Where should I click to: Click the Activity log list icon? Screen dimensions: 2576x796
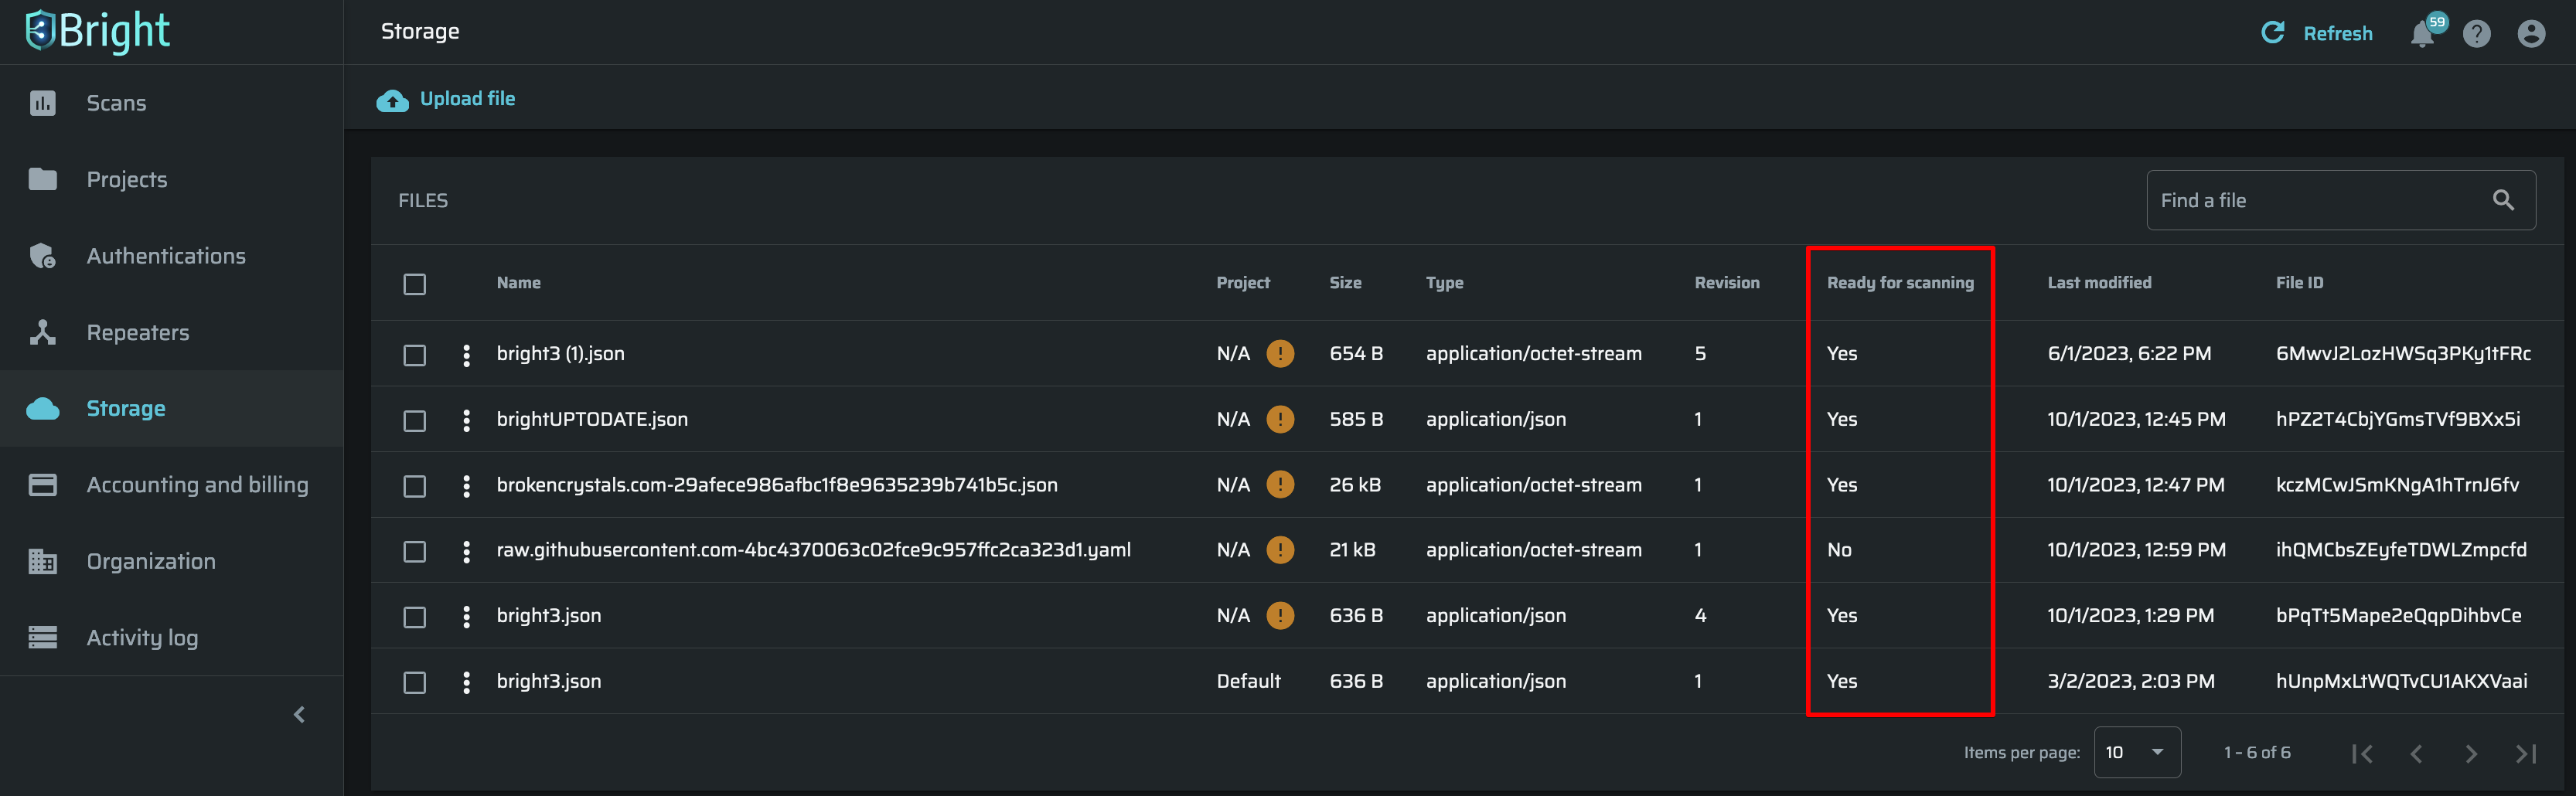tap(43, 637)
